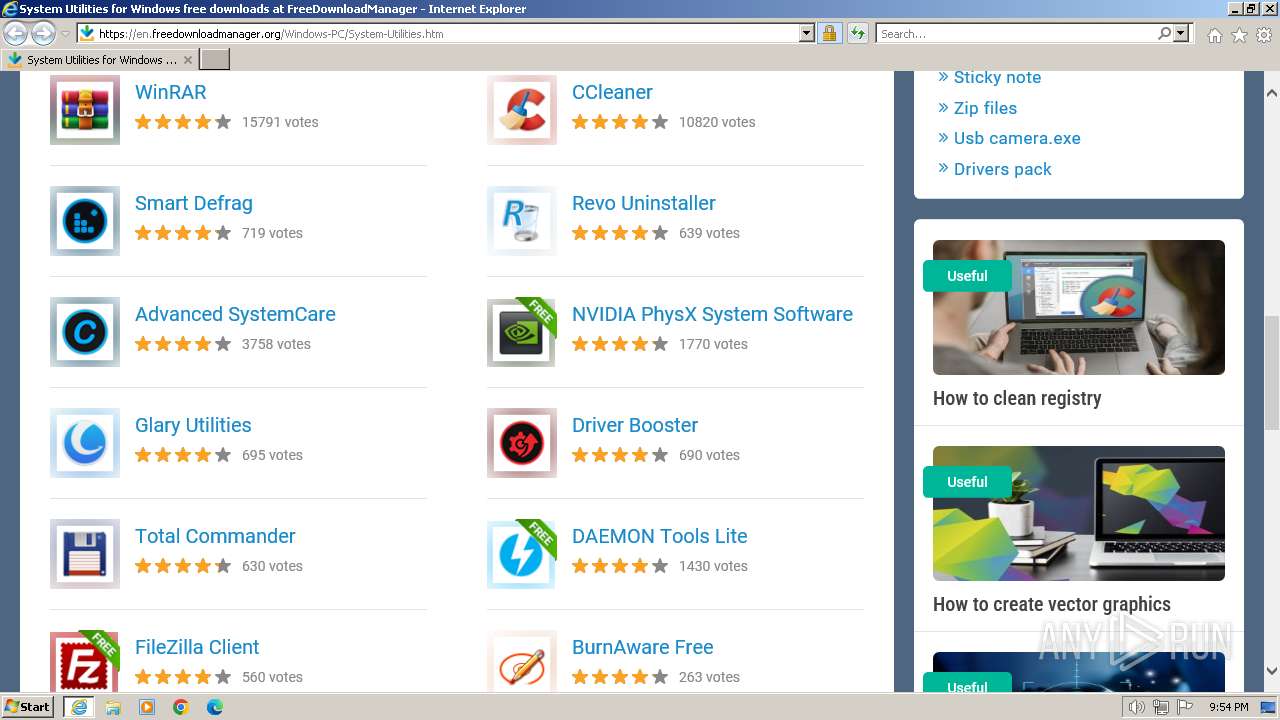Open the WinRAR app icon

click(85, 110)
